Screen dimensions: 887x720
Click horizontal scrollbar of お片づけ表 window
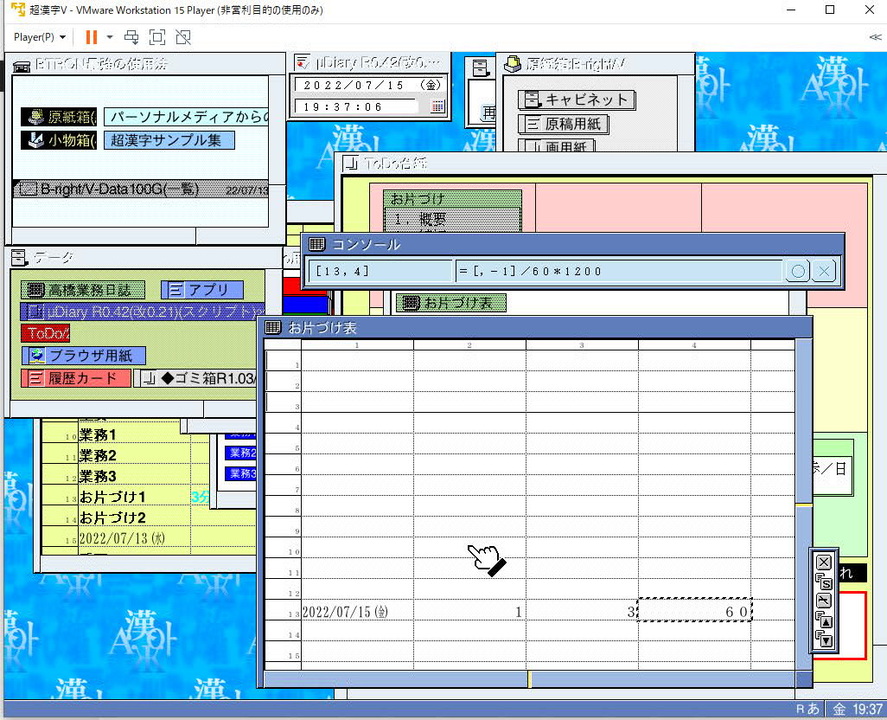click(529, 679)
